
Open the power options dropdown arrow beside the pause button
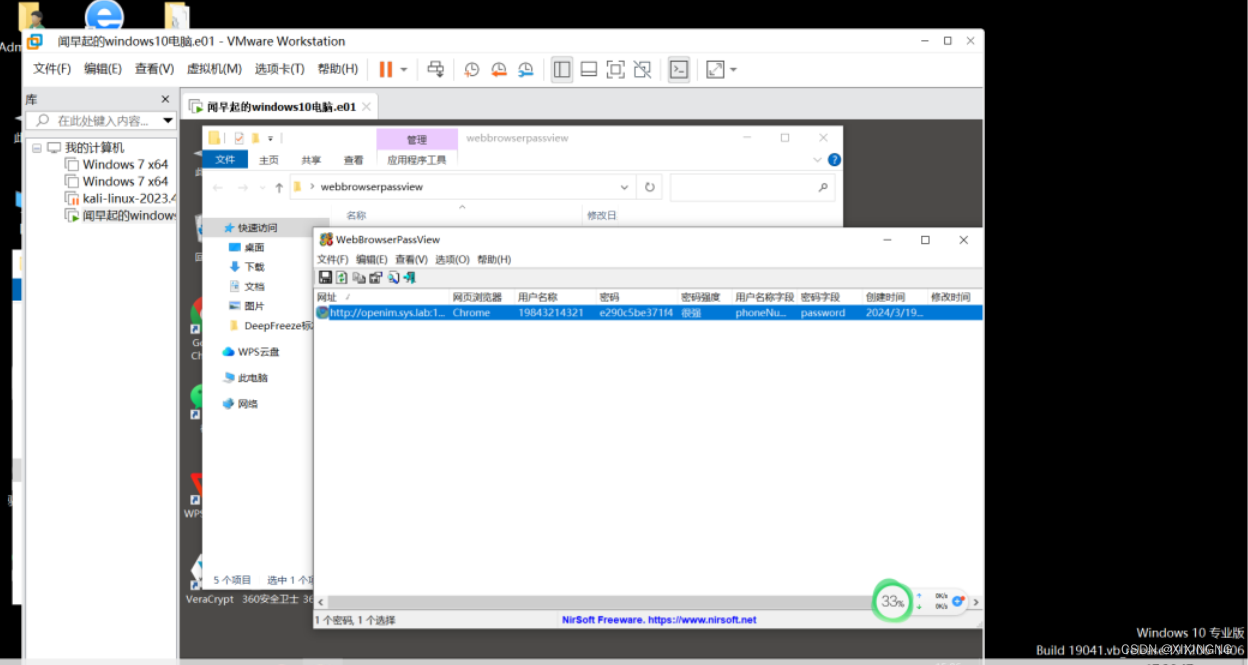coord(404,70)
